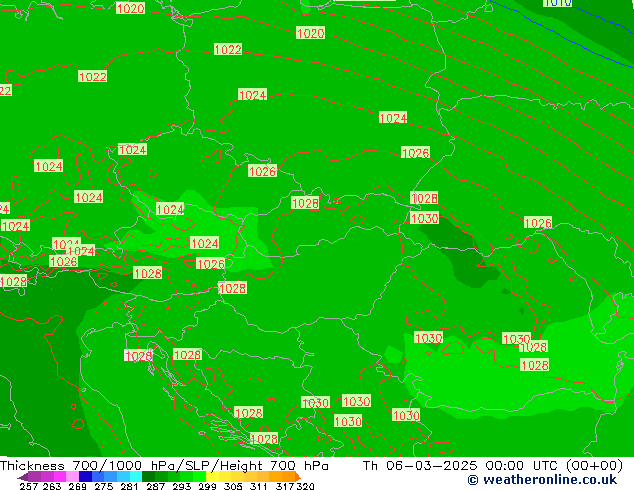Click the cyan legend swatch
This screenshot has height=490, width=634.
point(136,477)
